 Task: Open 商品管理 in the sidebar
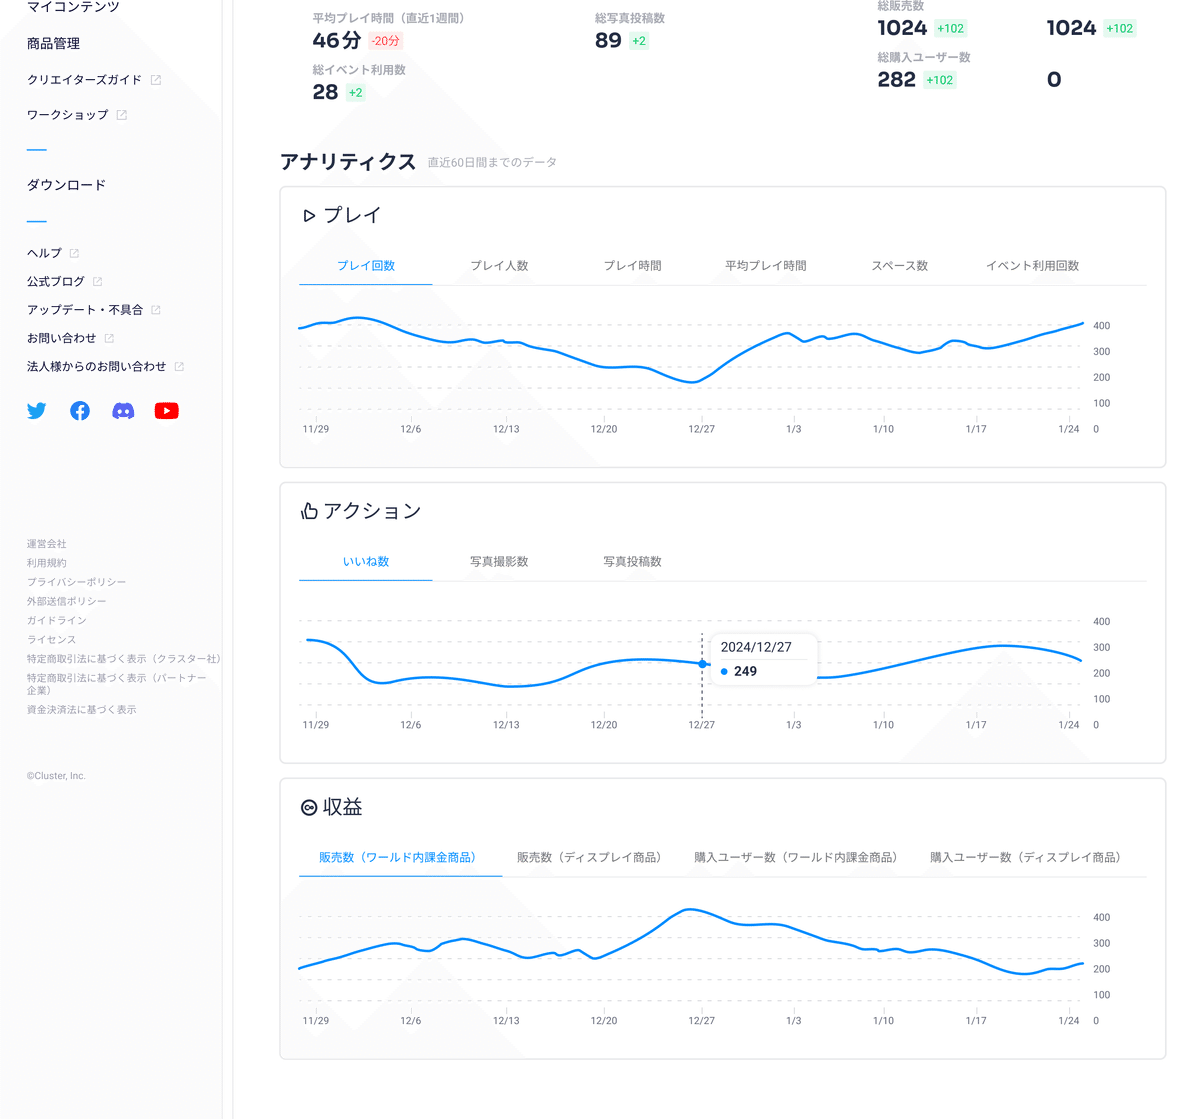pos(54,44)
